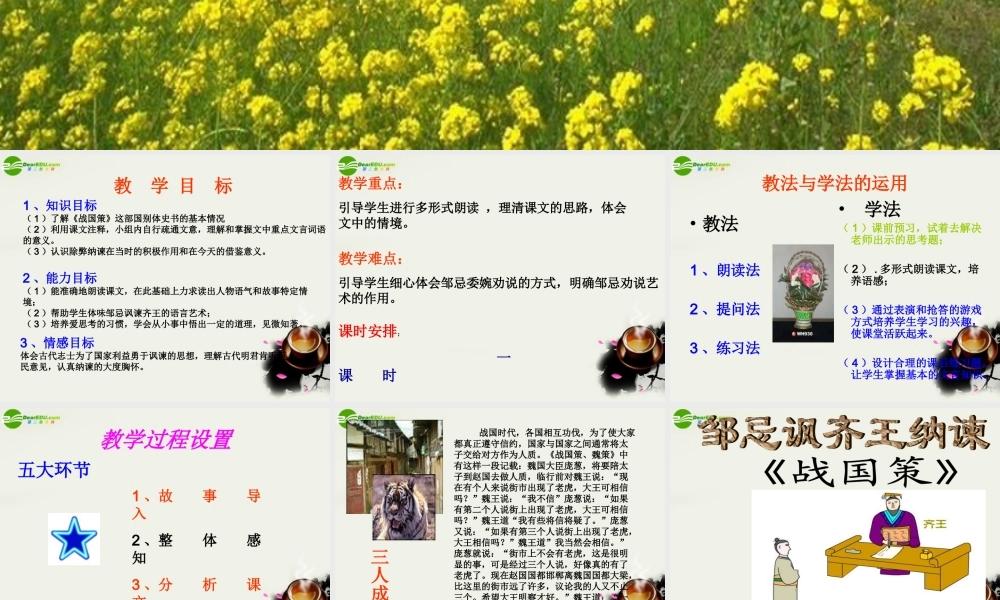
Task: Select the red item 3、分析课文
Action: point(196,589)
